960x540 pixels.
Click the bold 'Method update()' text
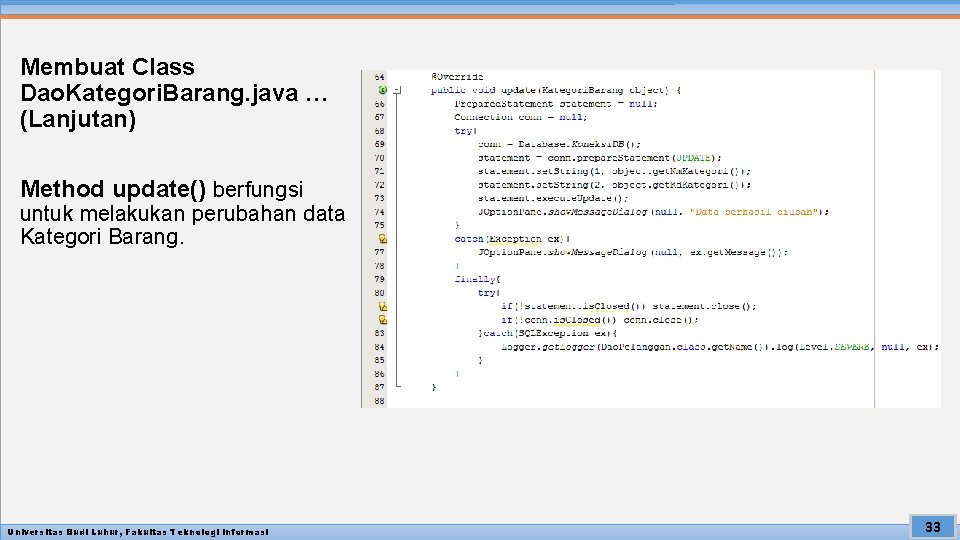pyautogui.click(x=113, y=189)
